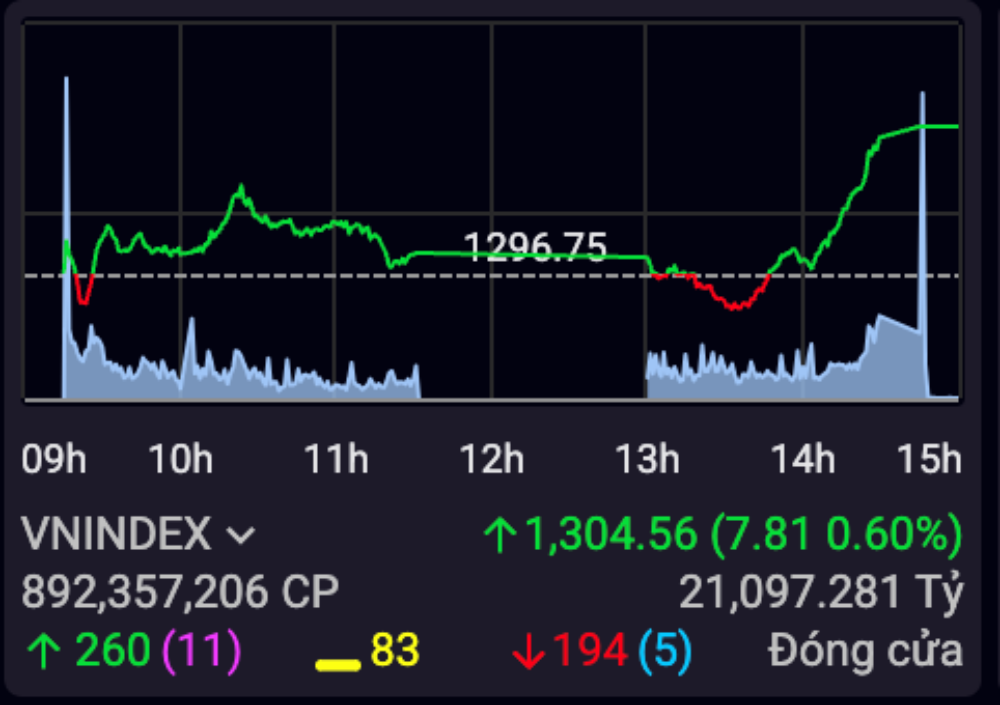Viewport: 1000px width, 705px height.
Task: Select the 1,304.56 index price value
Action: (x=610, y=534)
